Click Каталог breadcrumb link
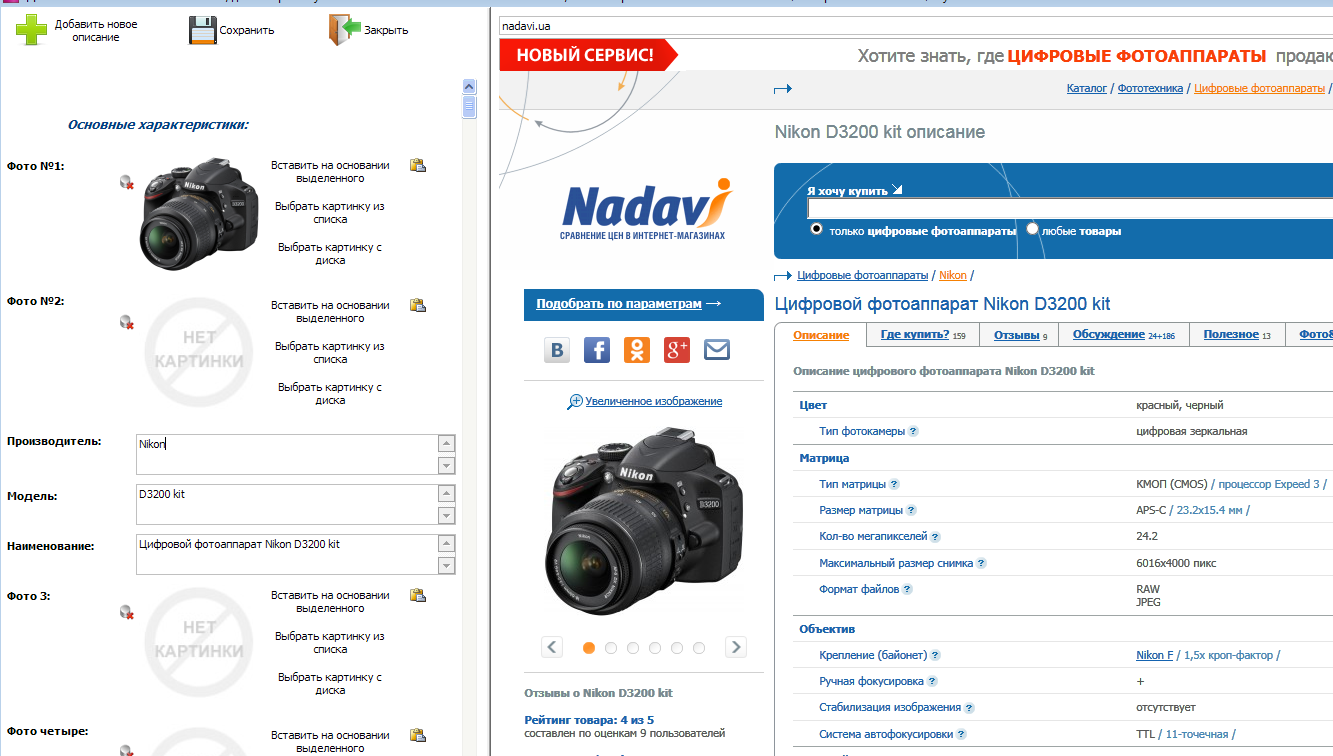Viewport: 1333px width, 756px height. 1087,88
